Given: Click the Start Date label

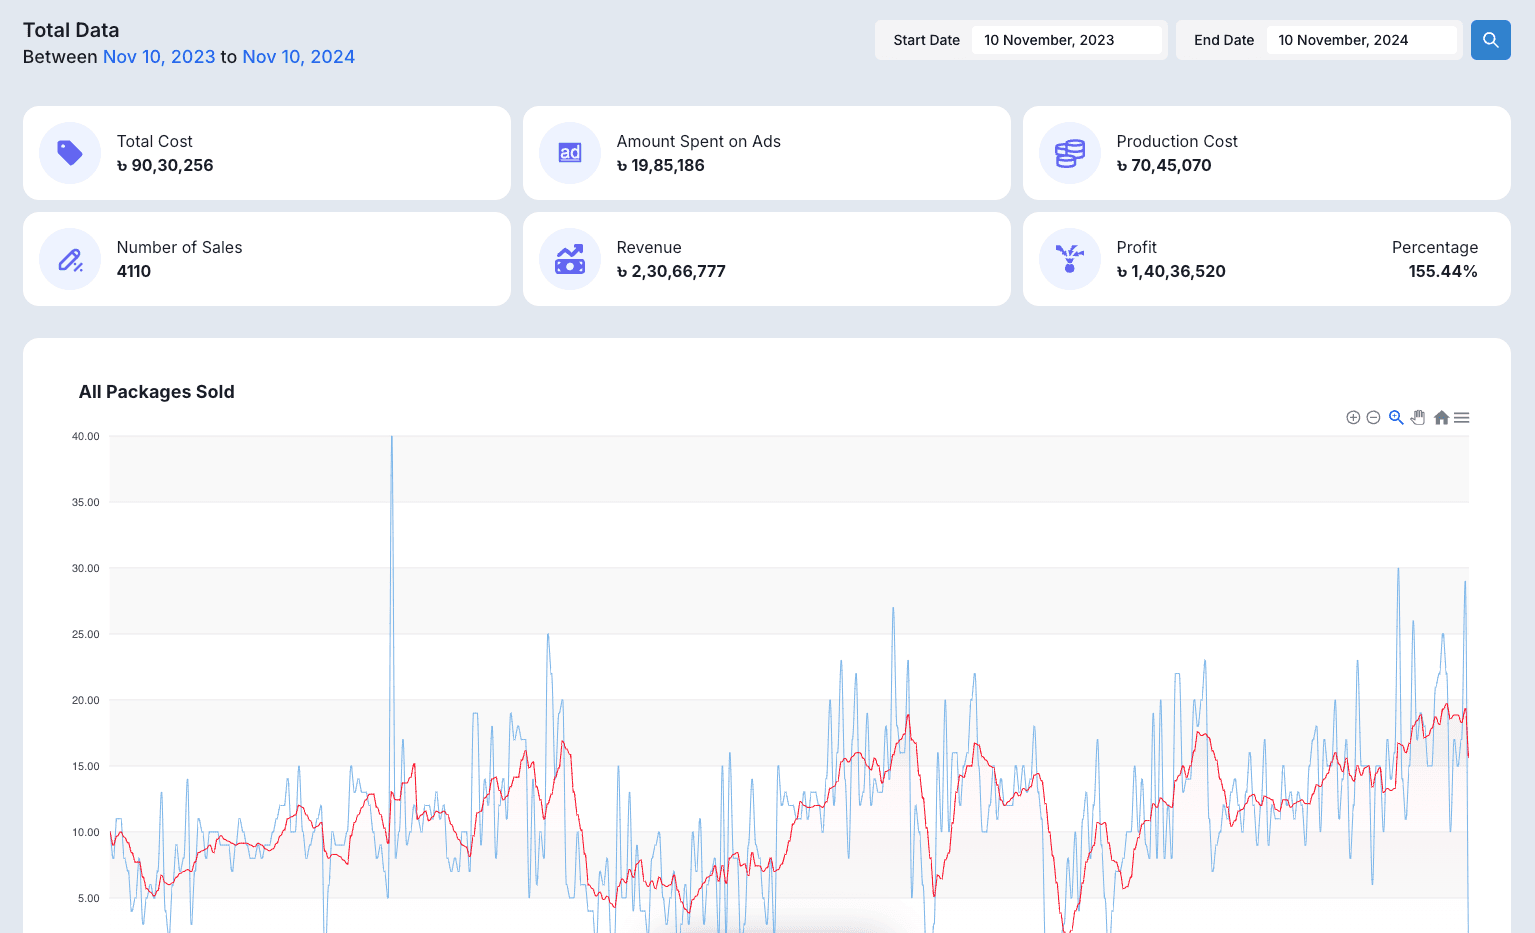Looking at the screenshot, I should click(927, 40).
